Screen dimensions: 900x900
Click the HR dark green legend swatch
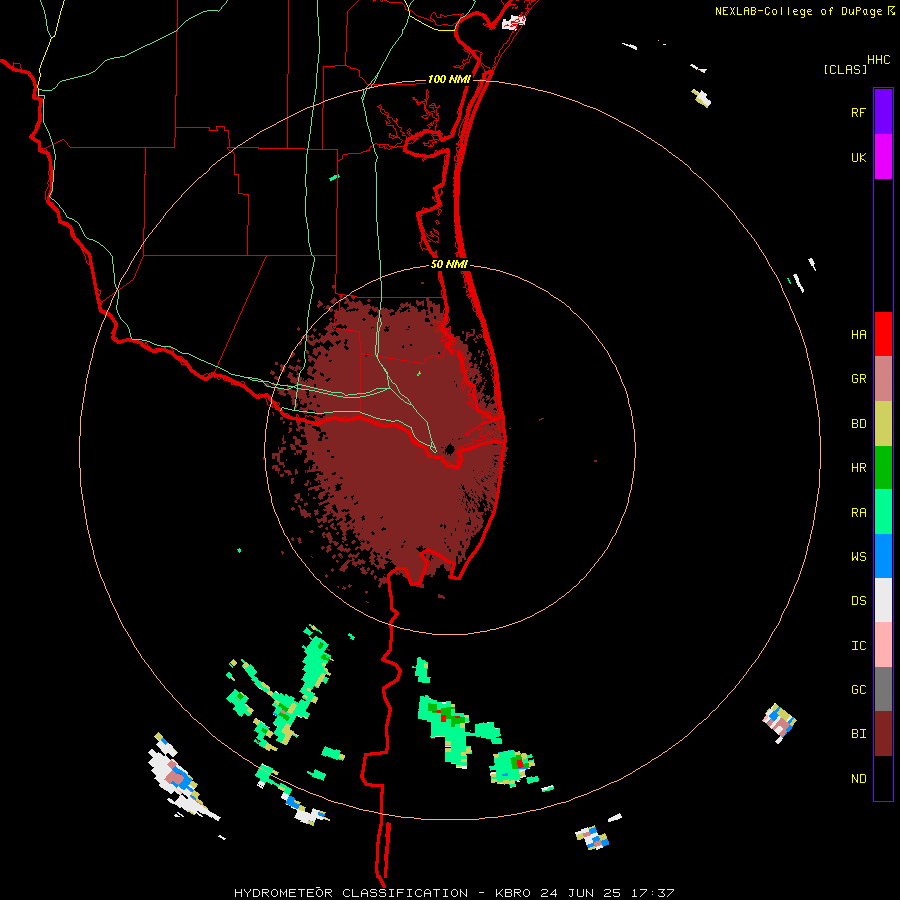(x=883, y=468)
